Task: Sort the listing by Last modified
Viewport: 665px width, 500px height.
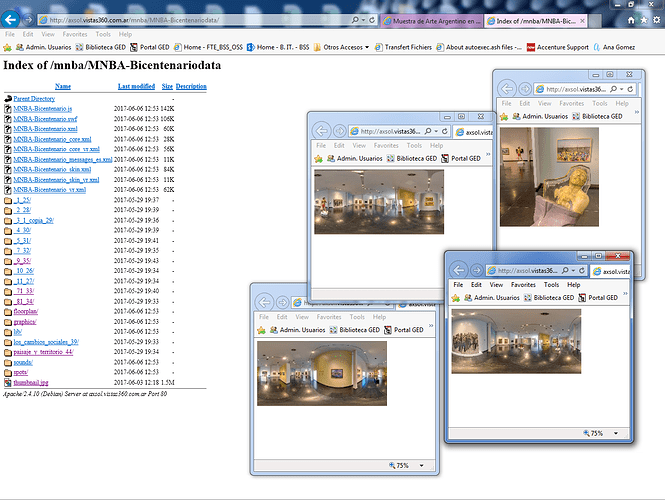Action: tap(136, 86)
